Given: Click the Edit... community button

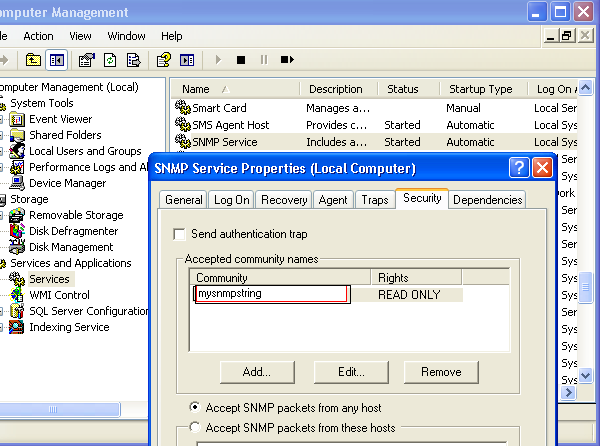Looking at the screenshot, I should tap(351, 372).
